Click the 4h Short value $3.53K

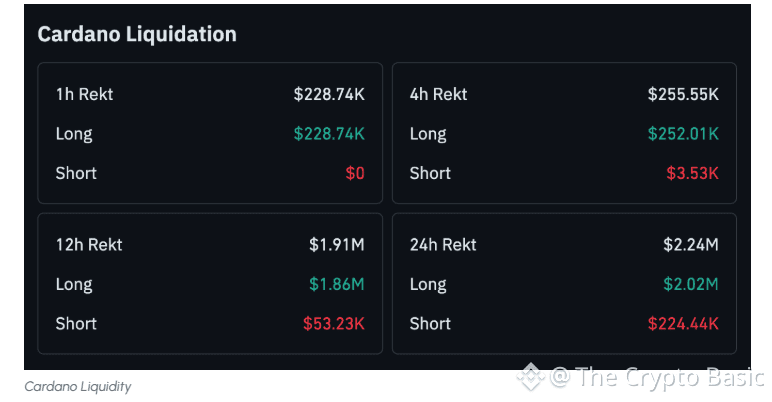692,173
